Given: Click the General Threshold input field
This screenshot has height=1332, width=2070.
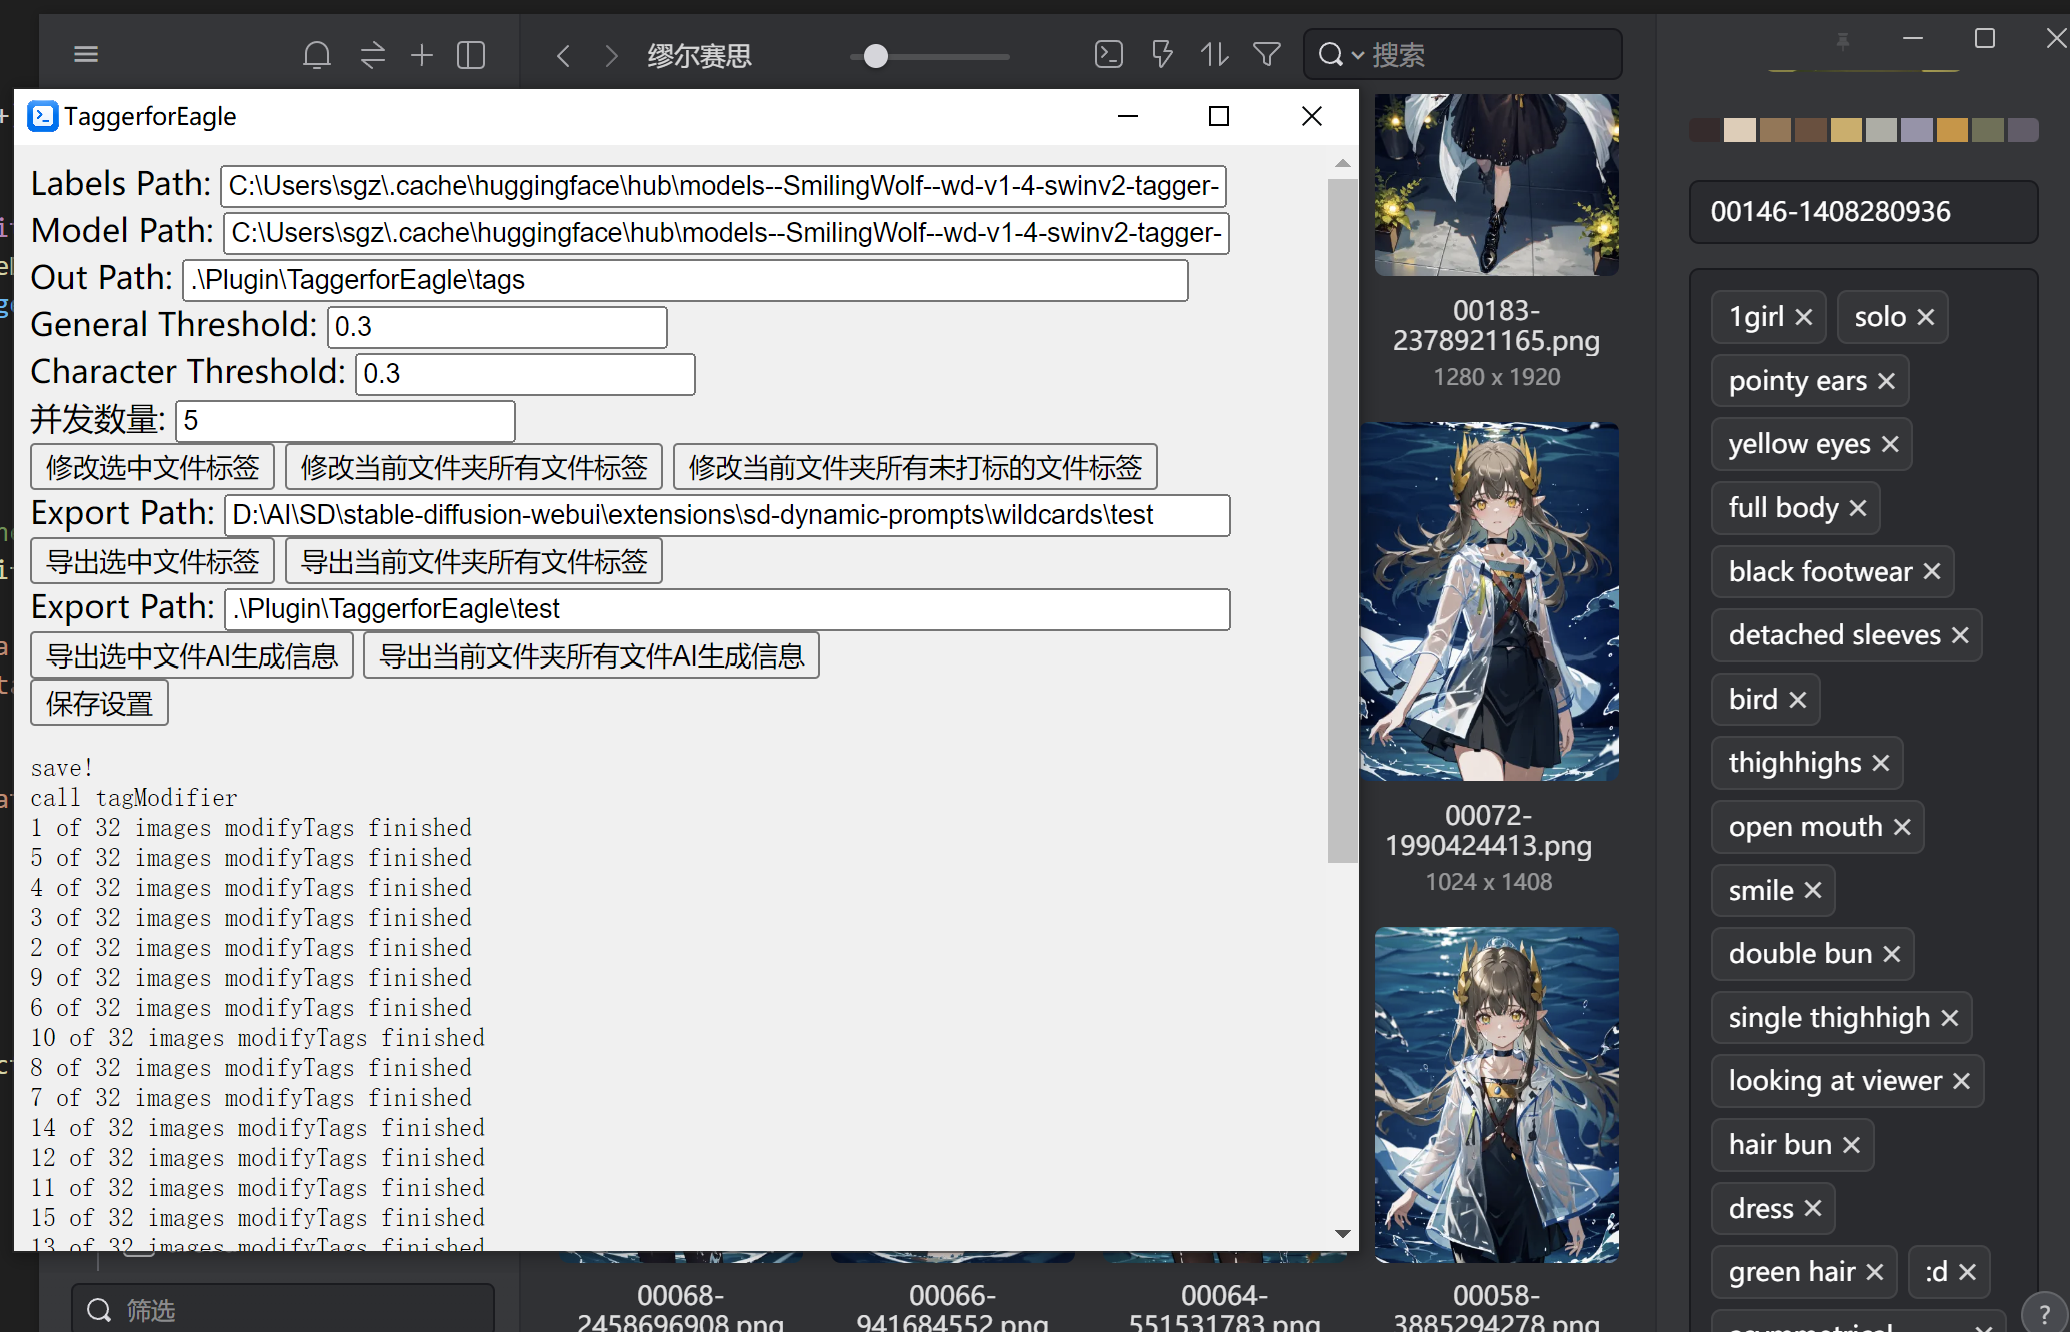Looking at the screenshot, I should [497, 327].
